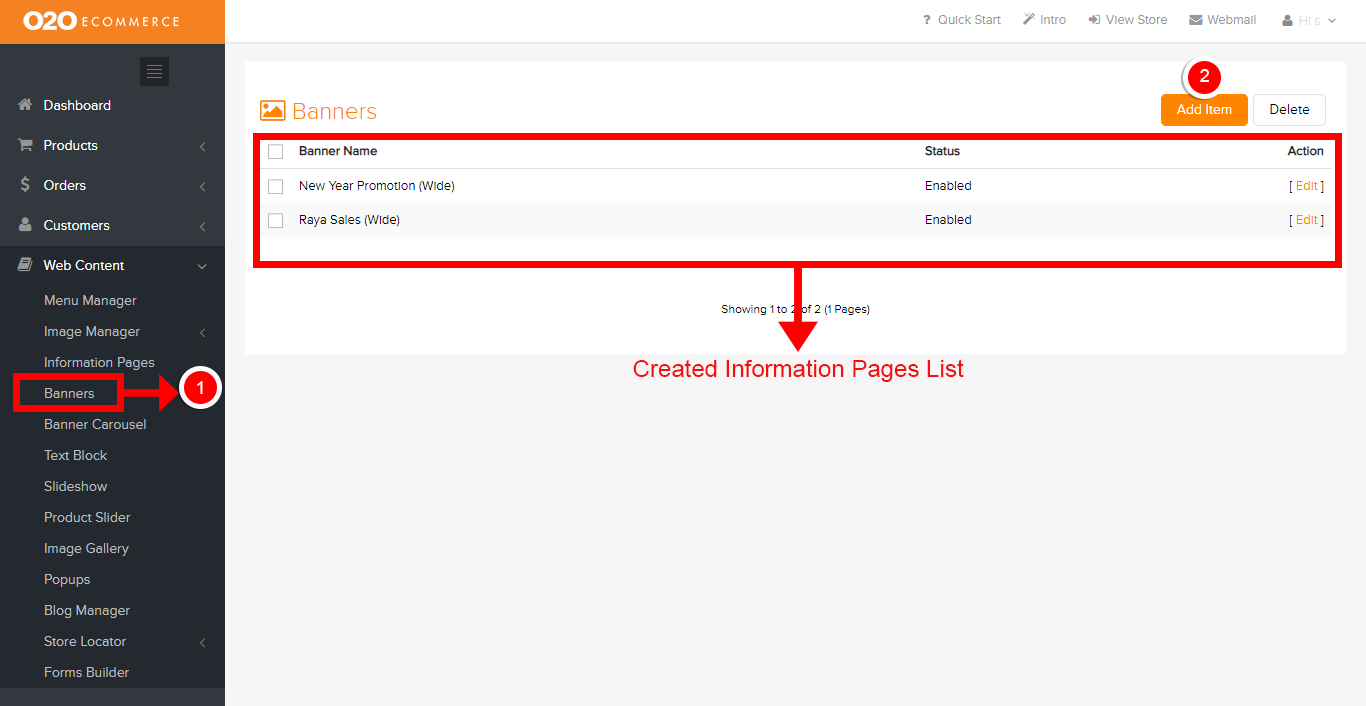This screenshot has width=1366, height=706.
Task: Click the Banner Name column header
Action: coord(338,151)
